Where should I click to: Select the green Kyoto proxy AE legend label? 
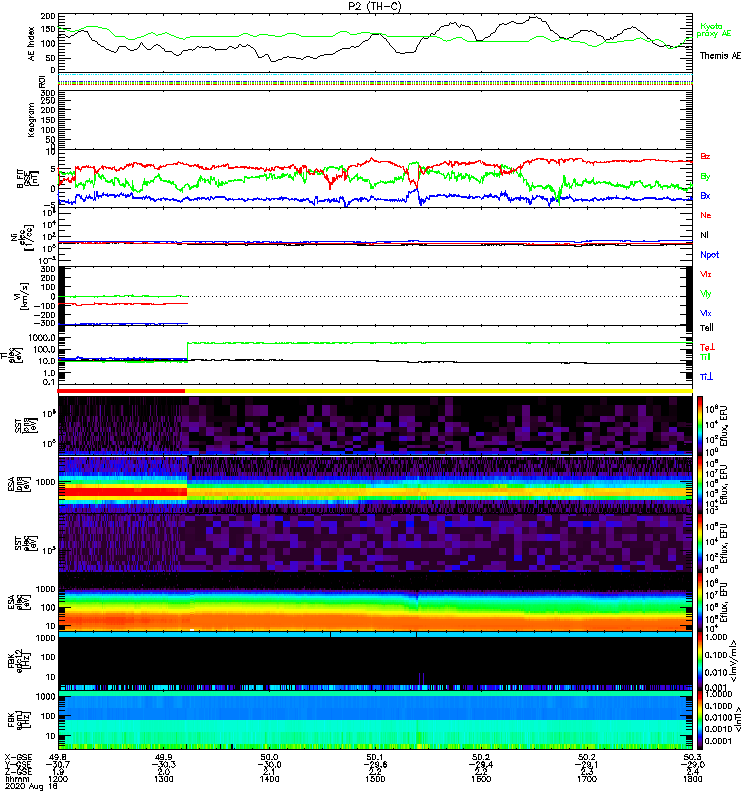tap(714, 30)
